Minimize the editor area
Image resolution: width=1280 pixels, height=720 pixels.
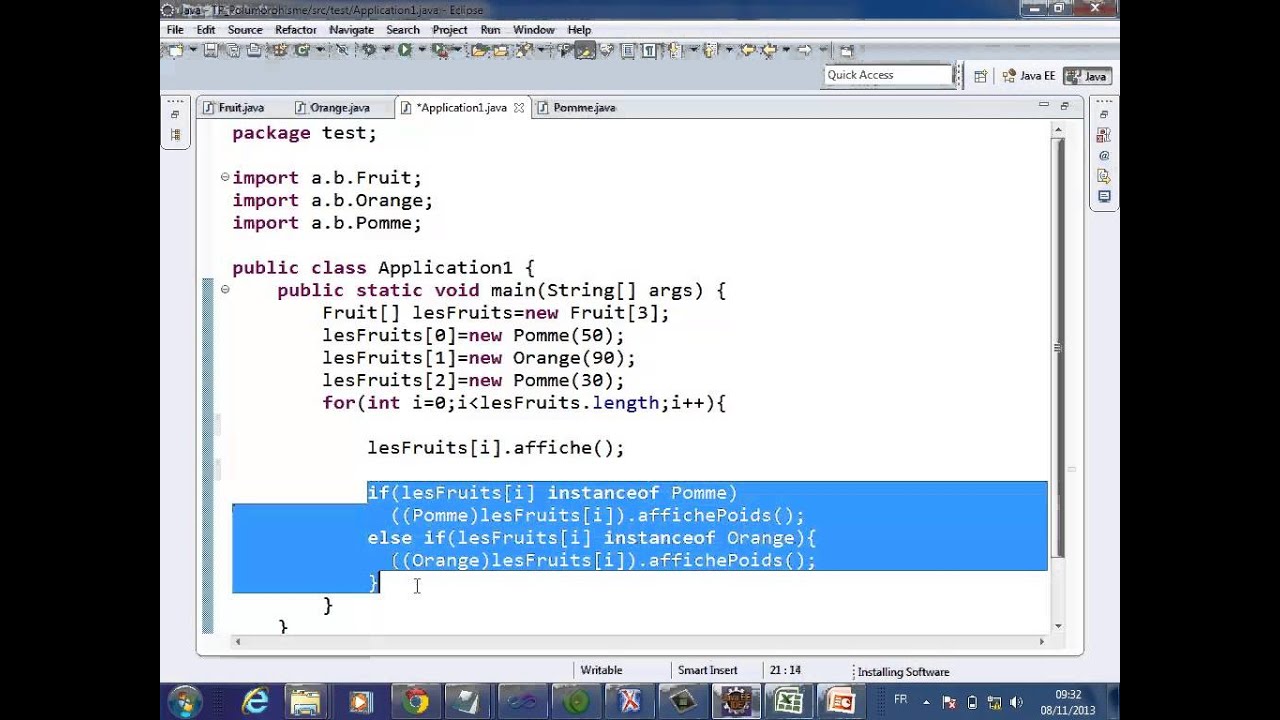[x=1044, y=105]
